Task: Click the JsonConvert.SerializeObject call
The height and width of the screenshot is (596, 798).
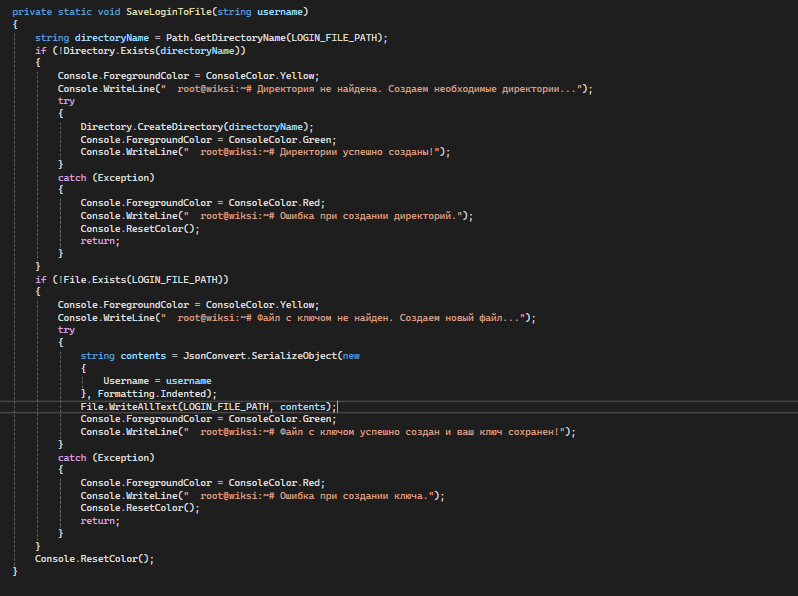Action: pos(260,356)
